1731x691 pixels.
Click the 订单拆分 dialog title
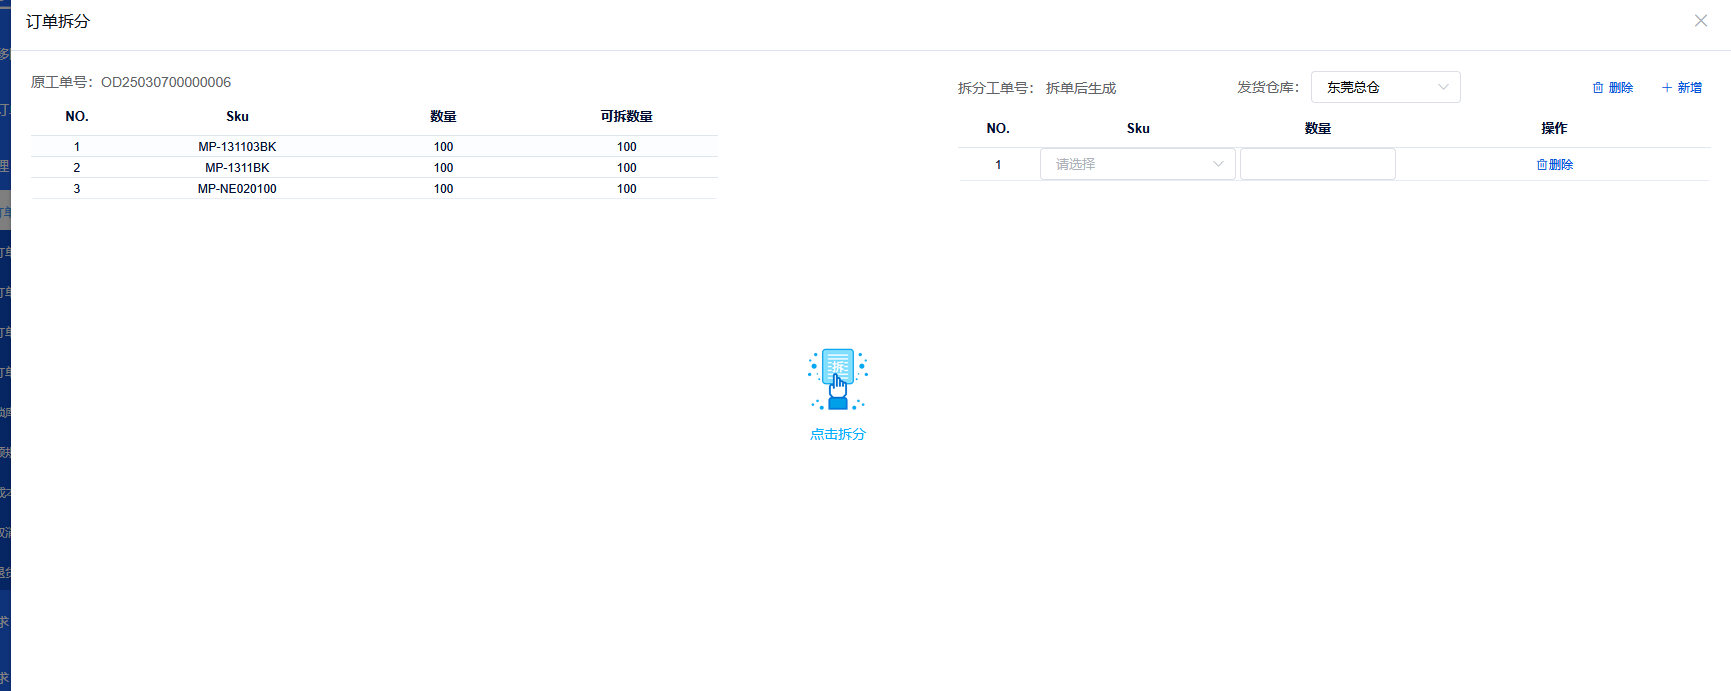(58, 21)
